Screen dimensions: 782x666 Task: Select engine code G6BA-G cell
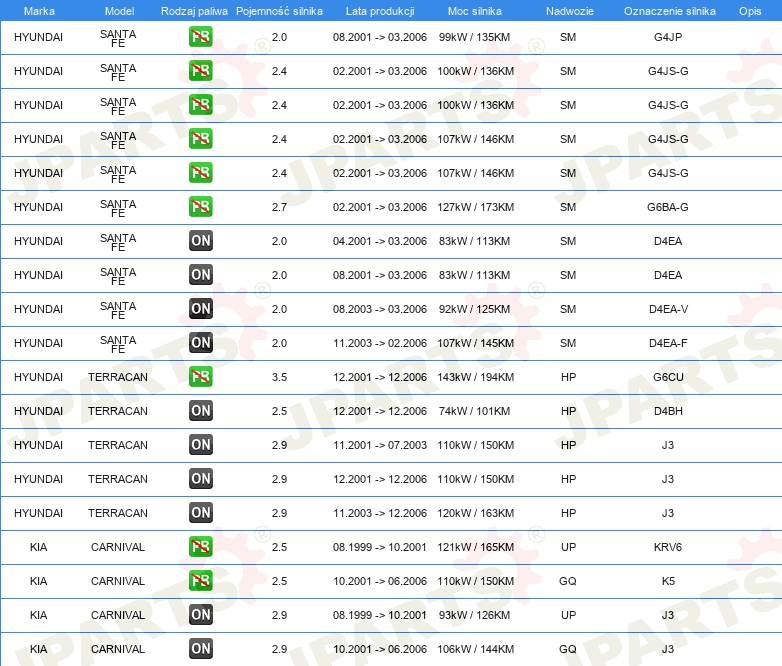(668, 207)
